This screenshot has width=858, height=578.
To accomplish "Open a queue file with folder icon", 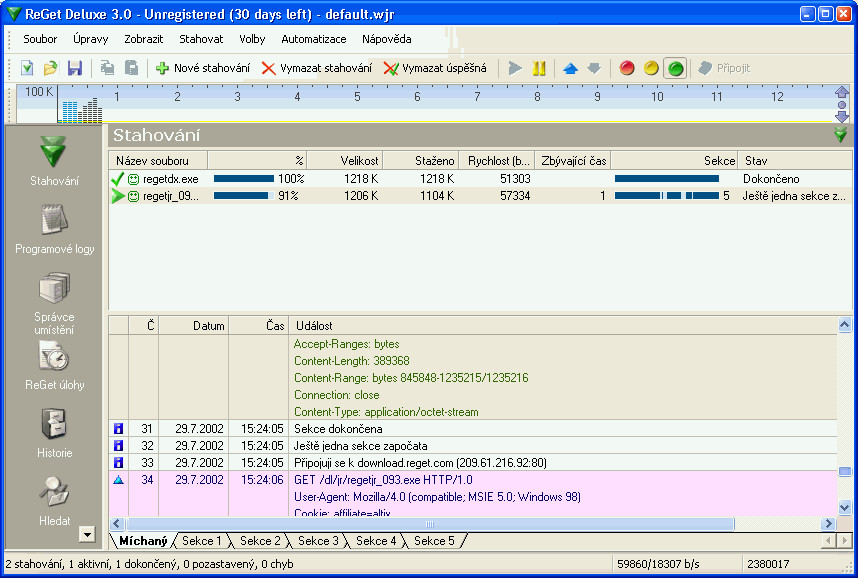I will tap(50, 68).
